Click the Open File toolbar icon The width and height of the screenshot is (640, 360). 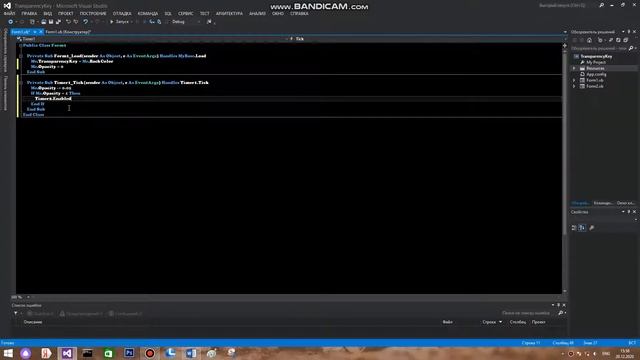[43, 22]
